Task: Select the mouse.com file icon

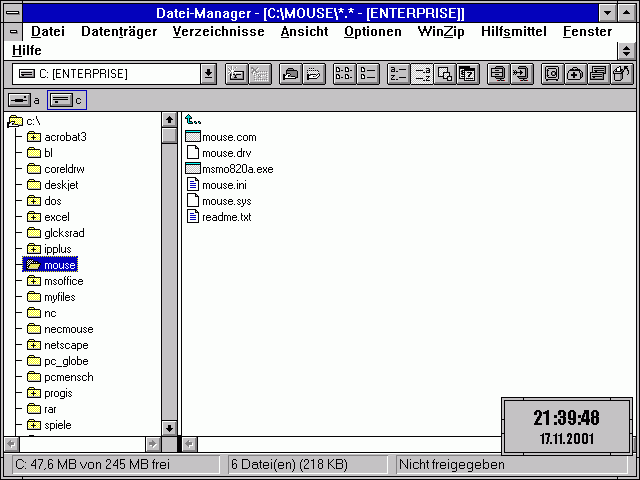Action: [x=193, y=137]
